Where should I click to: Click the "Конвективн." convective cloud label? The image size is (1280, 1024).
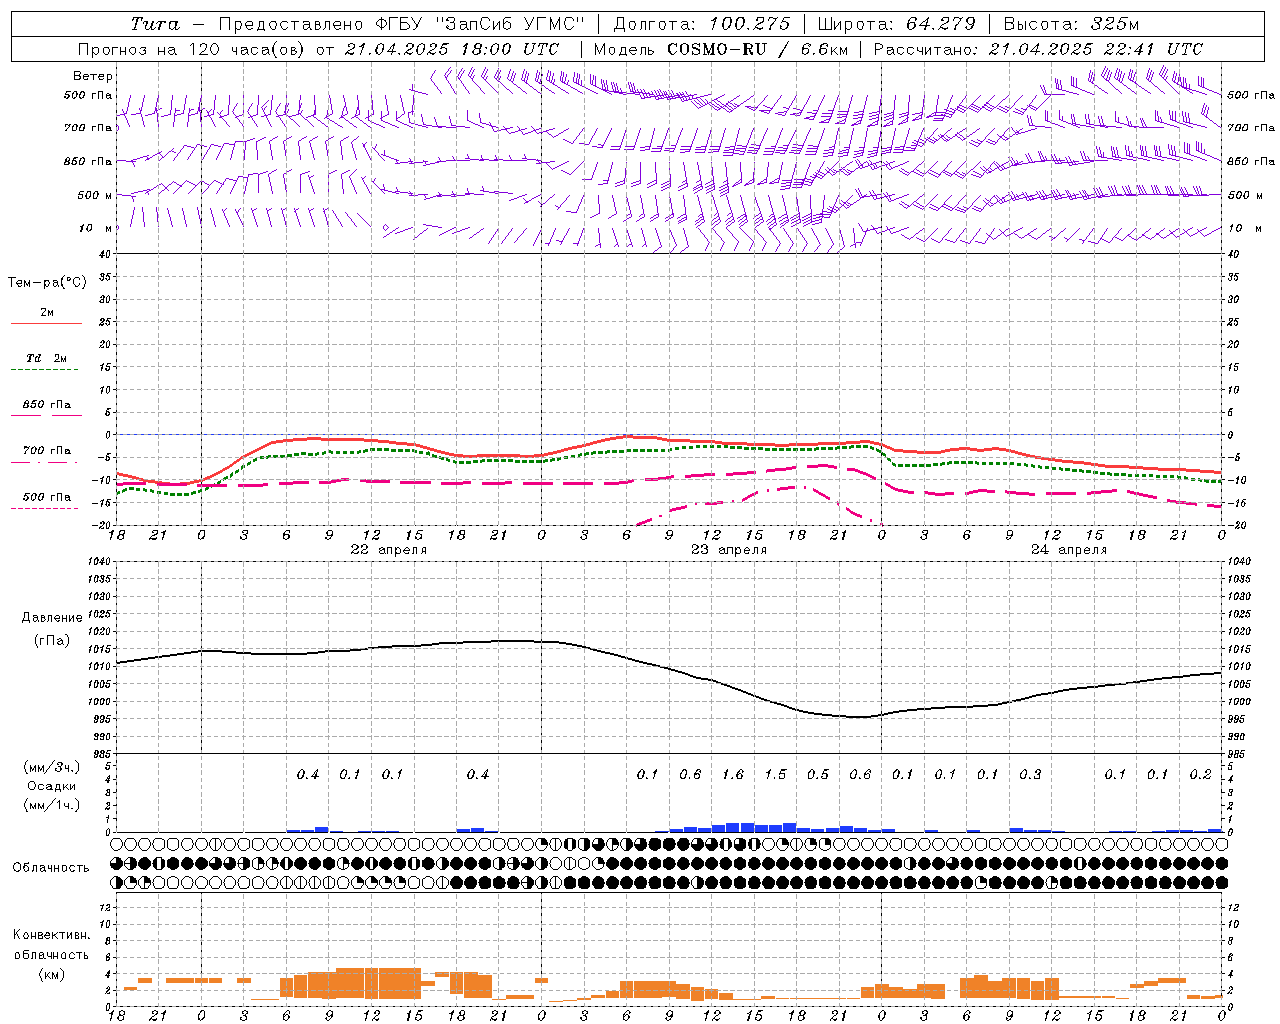point(51,935)
